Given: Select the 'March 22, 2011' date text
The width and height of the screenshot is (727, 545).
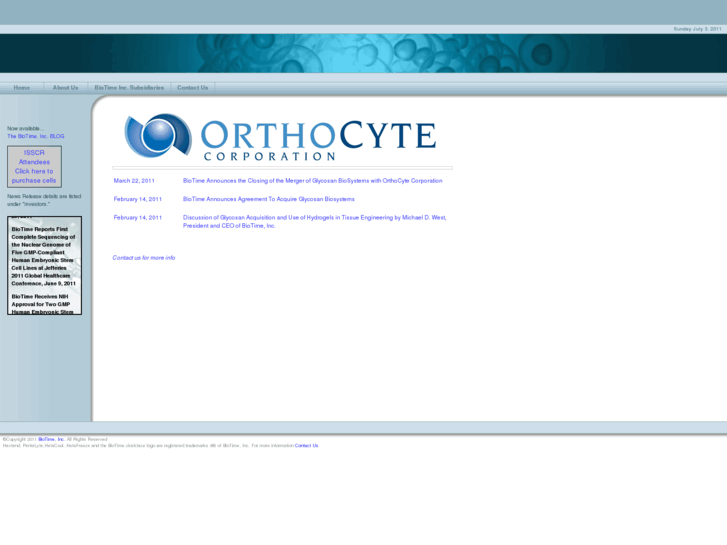Looking at the screenshot, I should point(134,181).
